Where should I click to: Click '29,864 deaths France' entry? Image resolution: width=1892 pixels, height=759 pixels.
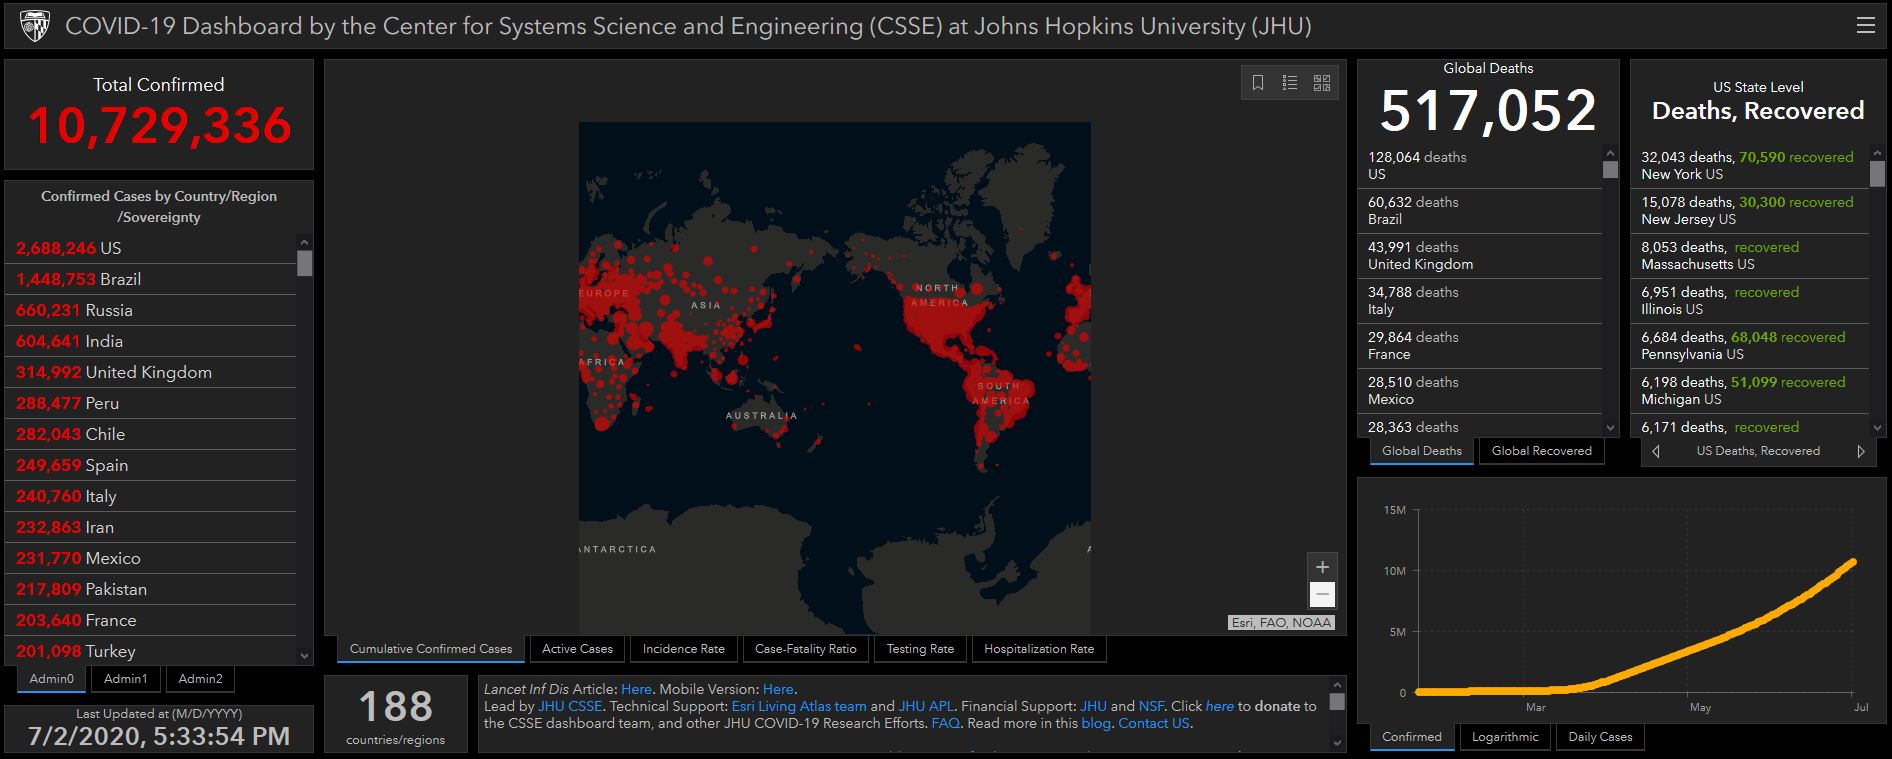click(1480, 346)
